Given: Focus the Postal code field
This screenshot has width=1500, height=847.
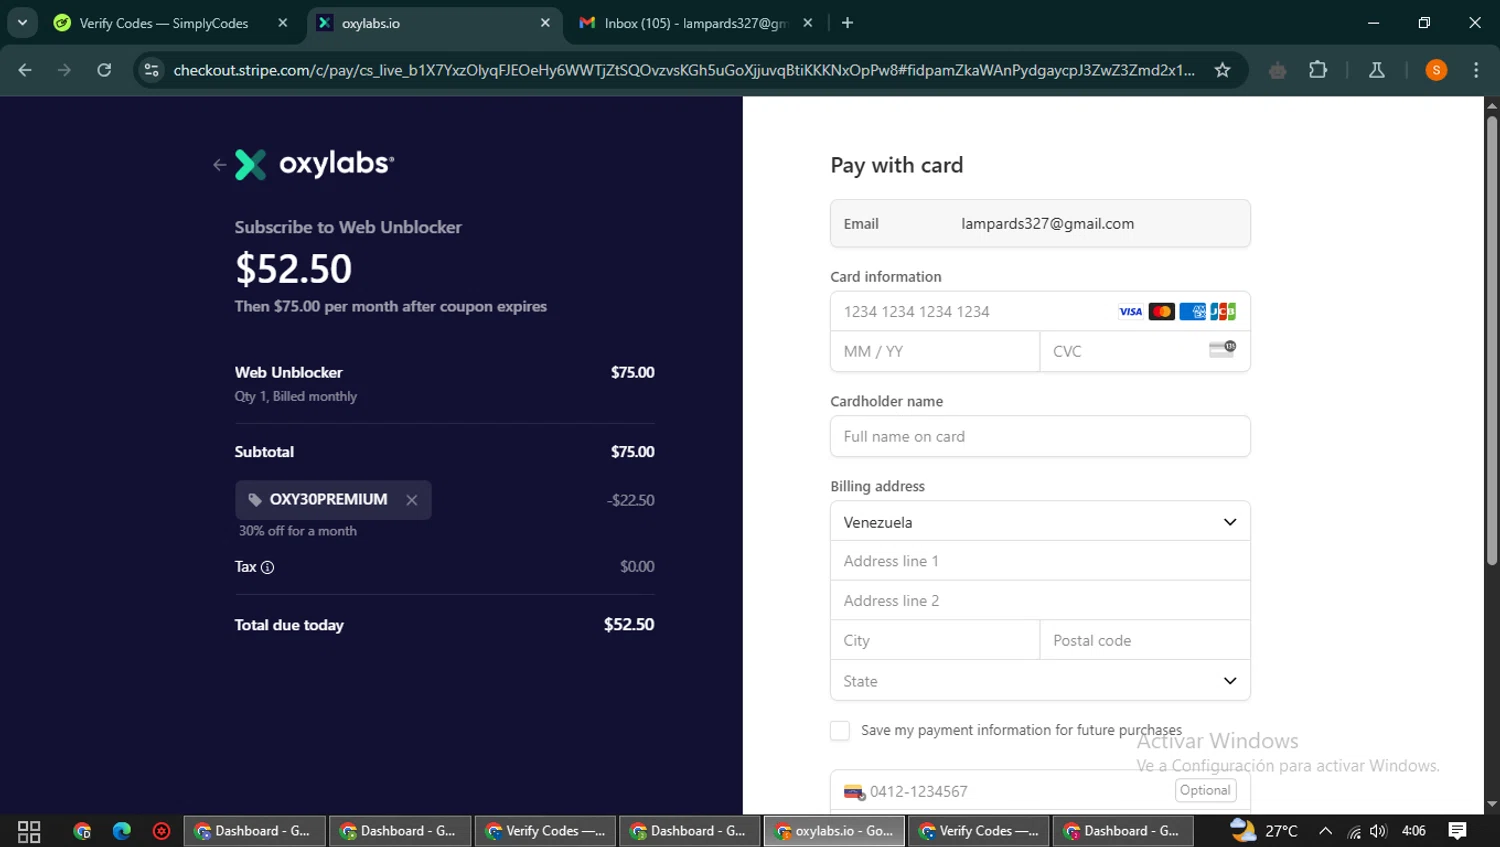Looking at the screenshot, I should [1145, 641].
